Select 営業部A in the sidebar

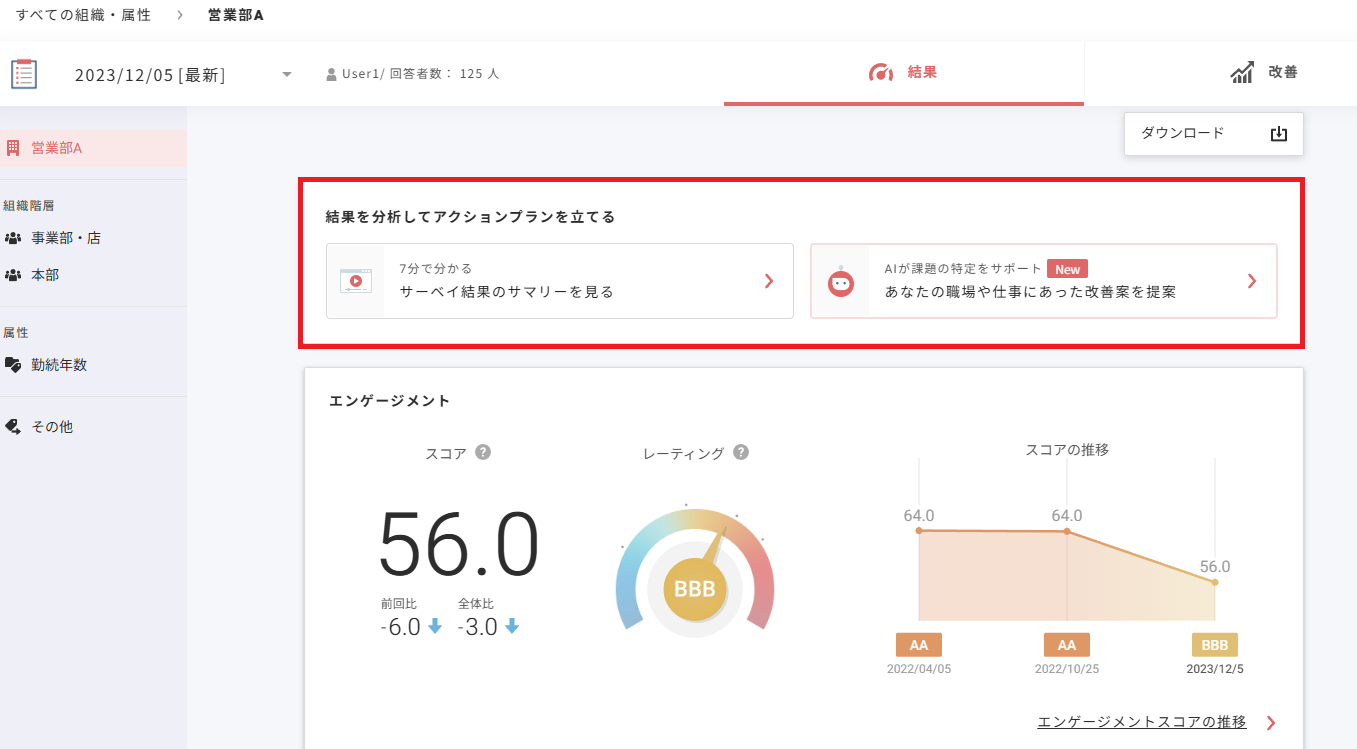(56, 148)
